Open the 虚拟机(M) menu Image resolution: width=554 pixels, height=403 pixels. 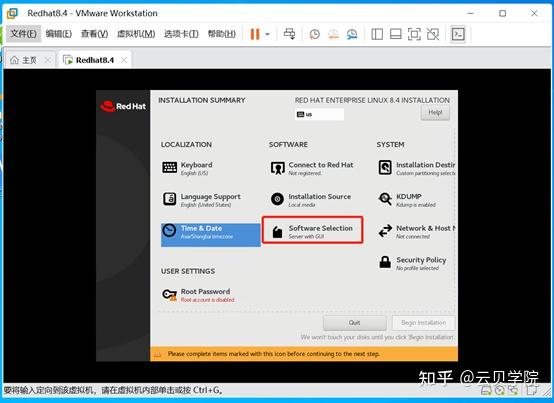(136, 34)
